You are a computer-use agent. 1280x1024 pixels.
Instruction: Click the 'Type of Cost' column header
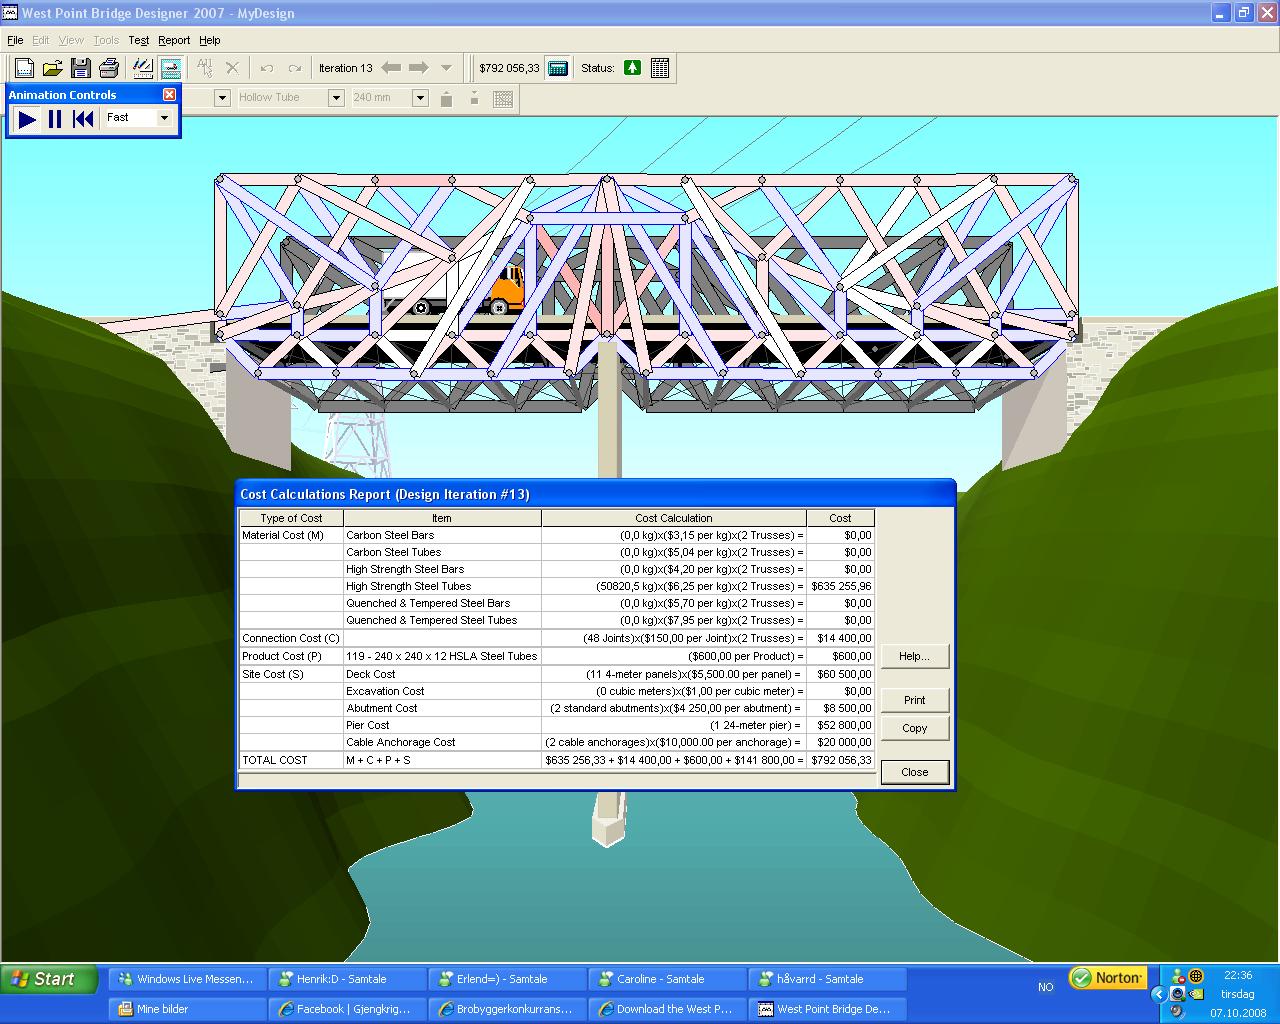click(x=291, y=518)
